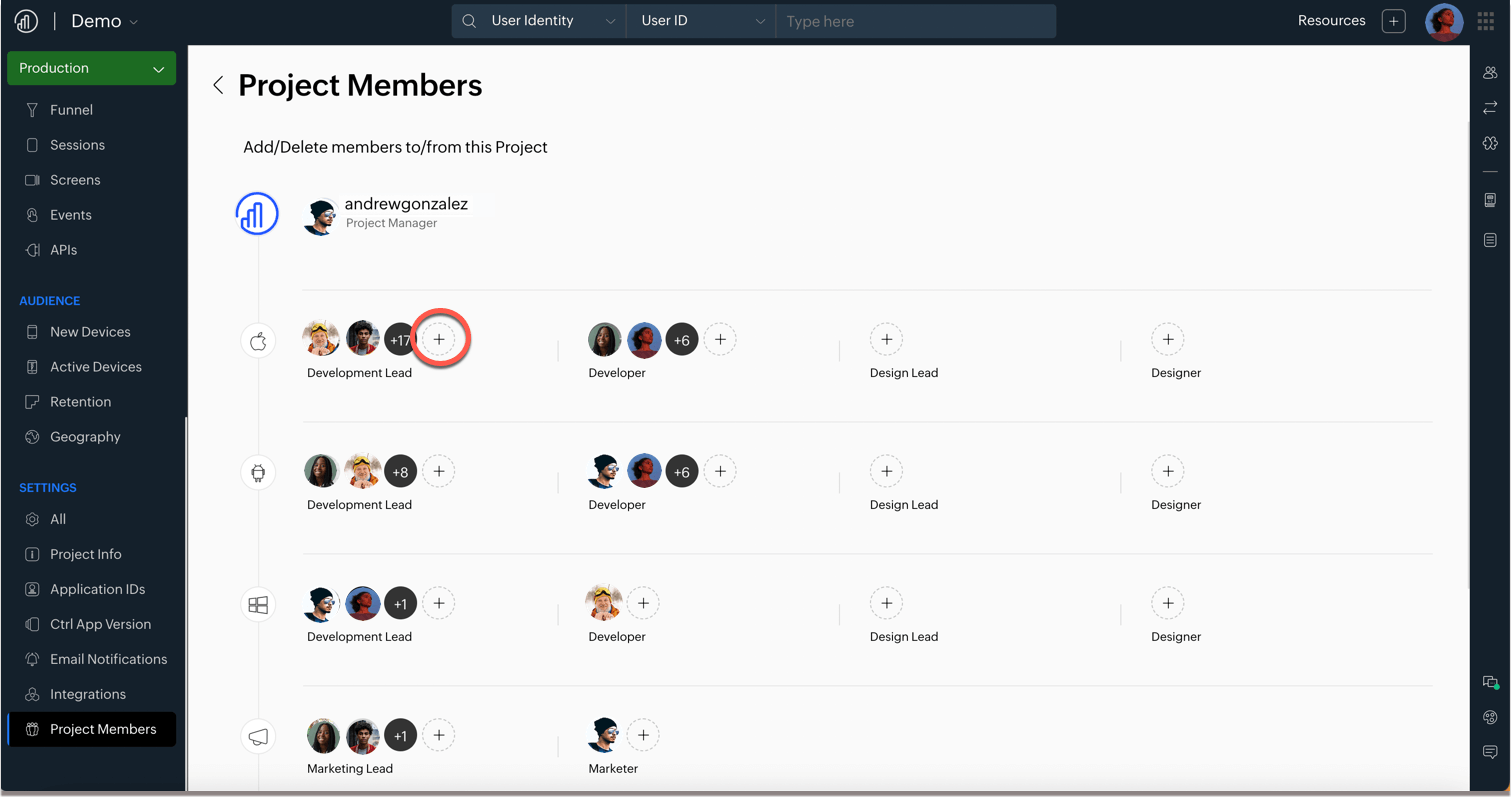This screenshot has width=1511, height=797.
Task: Open Funnel in the sidebar
Action: click(71, 110)
